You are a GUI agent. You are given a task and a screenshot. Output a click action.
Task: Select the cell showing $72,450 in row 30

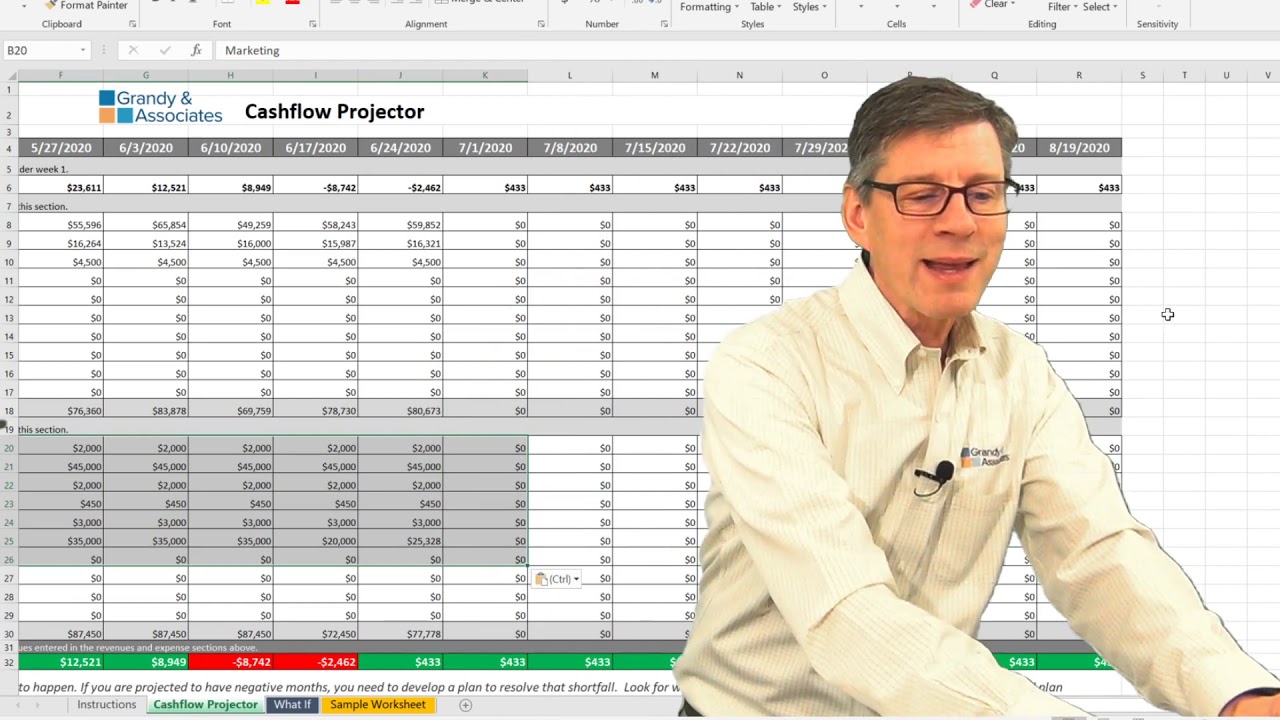point(315,634)
